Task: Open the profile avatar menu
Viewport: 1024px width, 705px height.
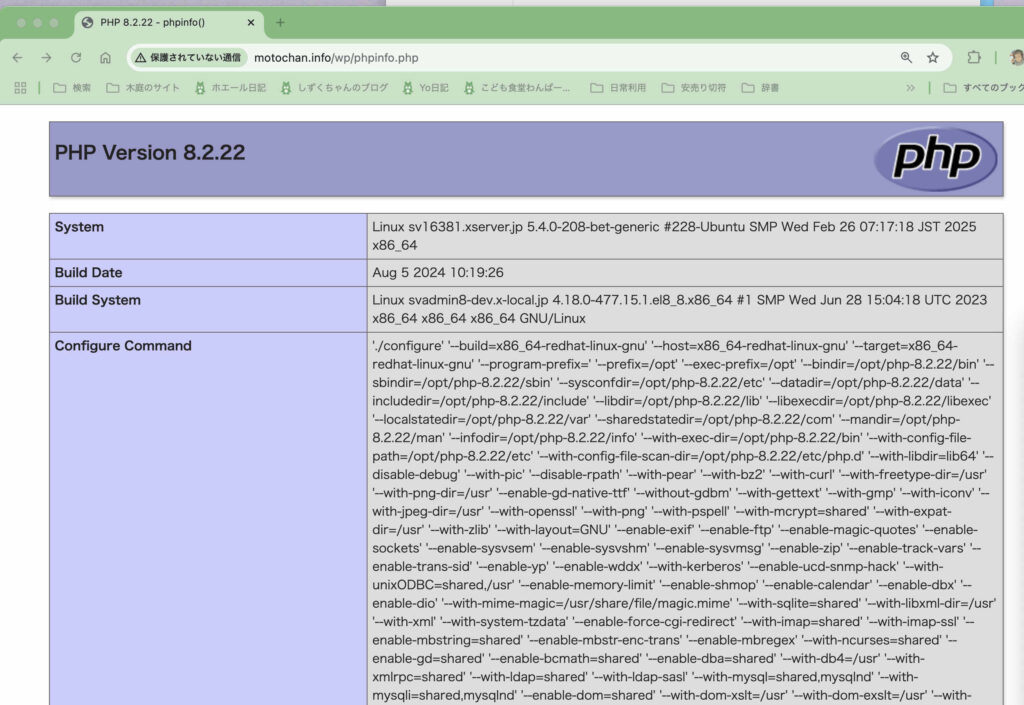Action: pos(1017,57)
